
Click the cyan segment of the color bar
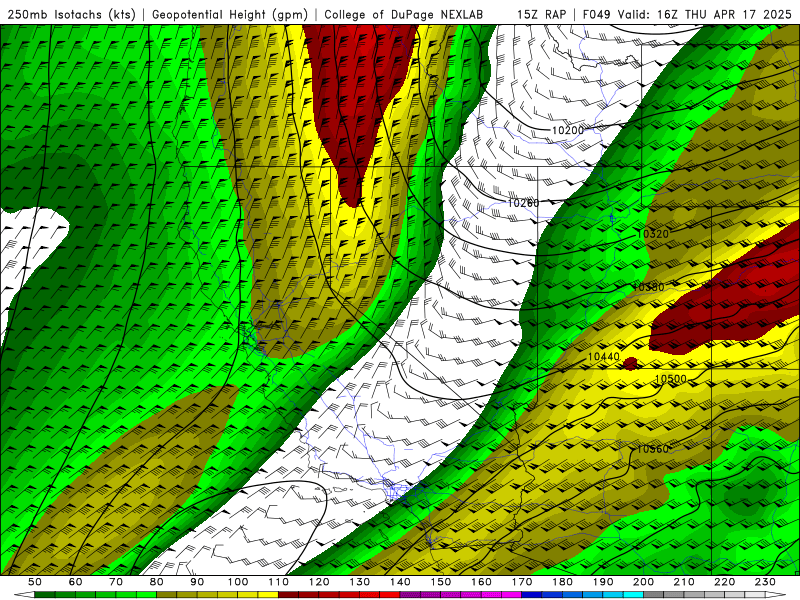[x=633, y=595]
